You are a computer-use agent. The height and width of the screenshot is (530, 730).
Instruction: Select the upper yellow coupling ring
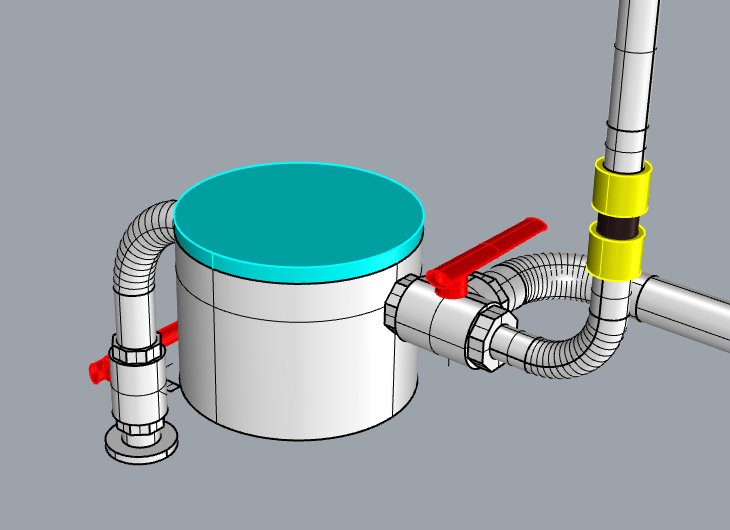[622, 189]
